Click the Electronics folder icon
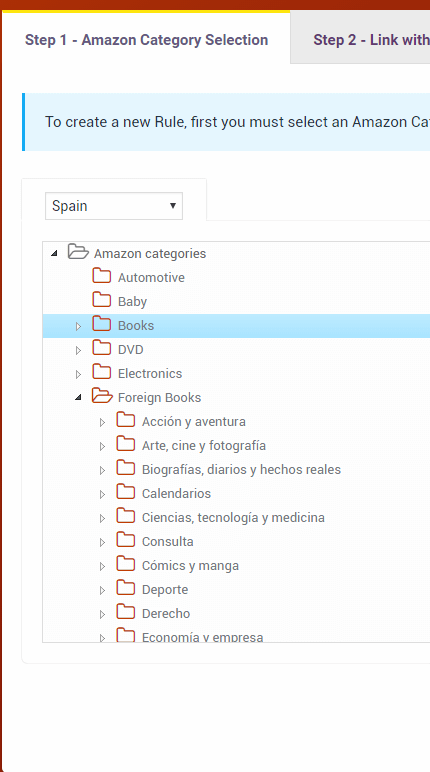This screenshot has height=772, width=430. 101,372
